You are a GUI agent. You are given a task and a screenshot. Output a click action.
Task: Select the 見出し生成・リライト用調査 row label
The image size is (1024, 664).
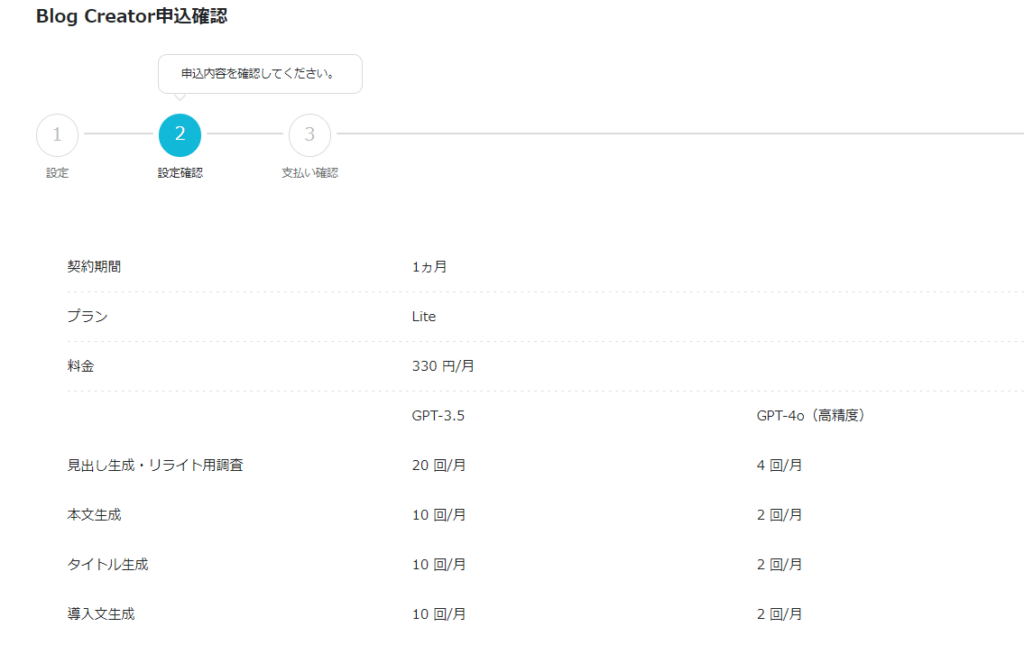click(155, 465)
